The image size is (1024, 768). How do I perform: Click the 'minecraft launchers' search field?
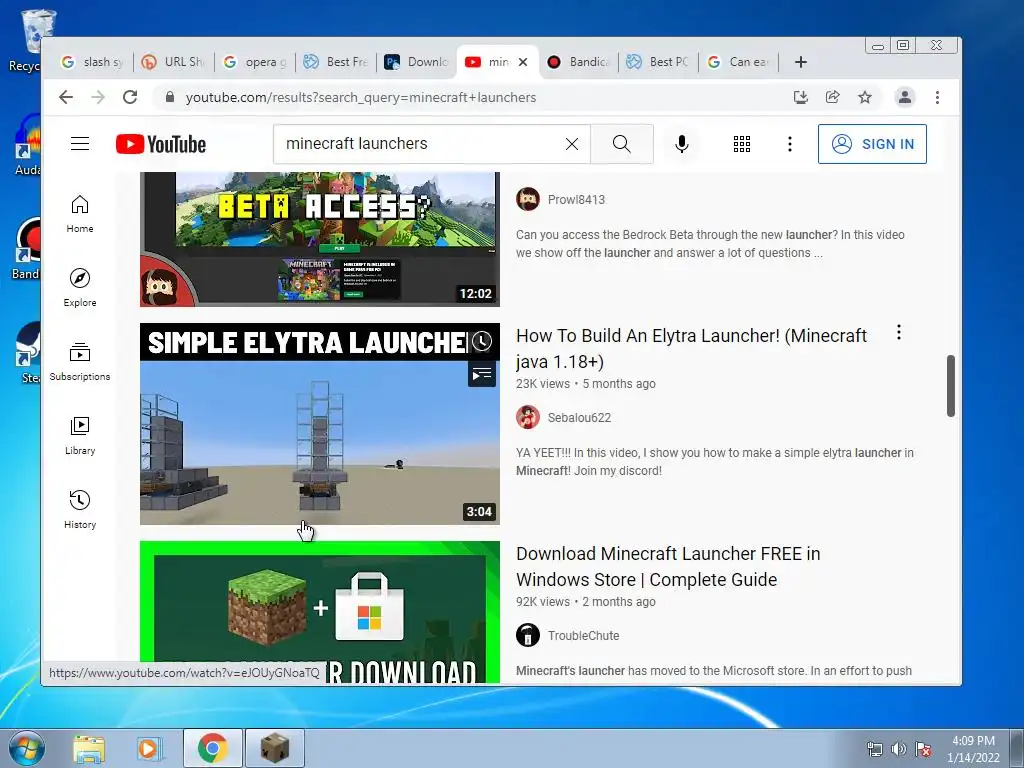click(x=431, y=144)
